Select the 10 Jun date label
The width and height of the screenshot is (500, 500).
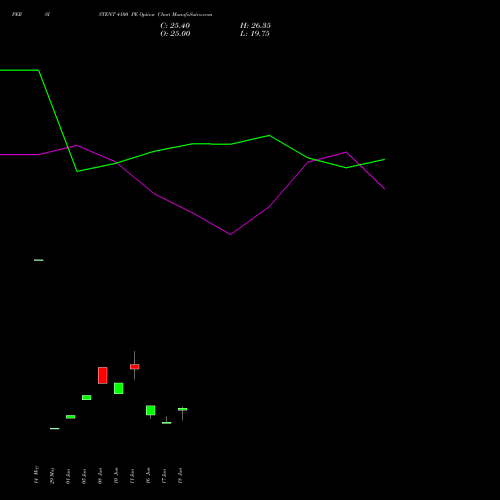click(116, 476)
